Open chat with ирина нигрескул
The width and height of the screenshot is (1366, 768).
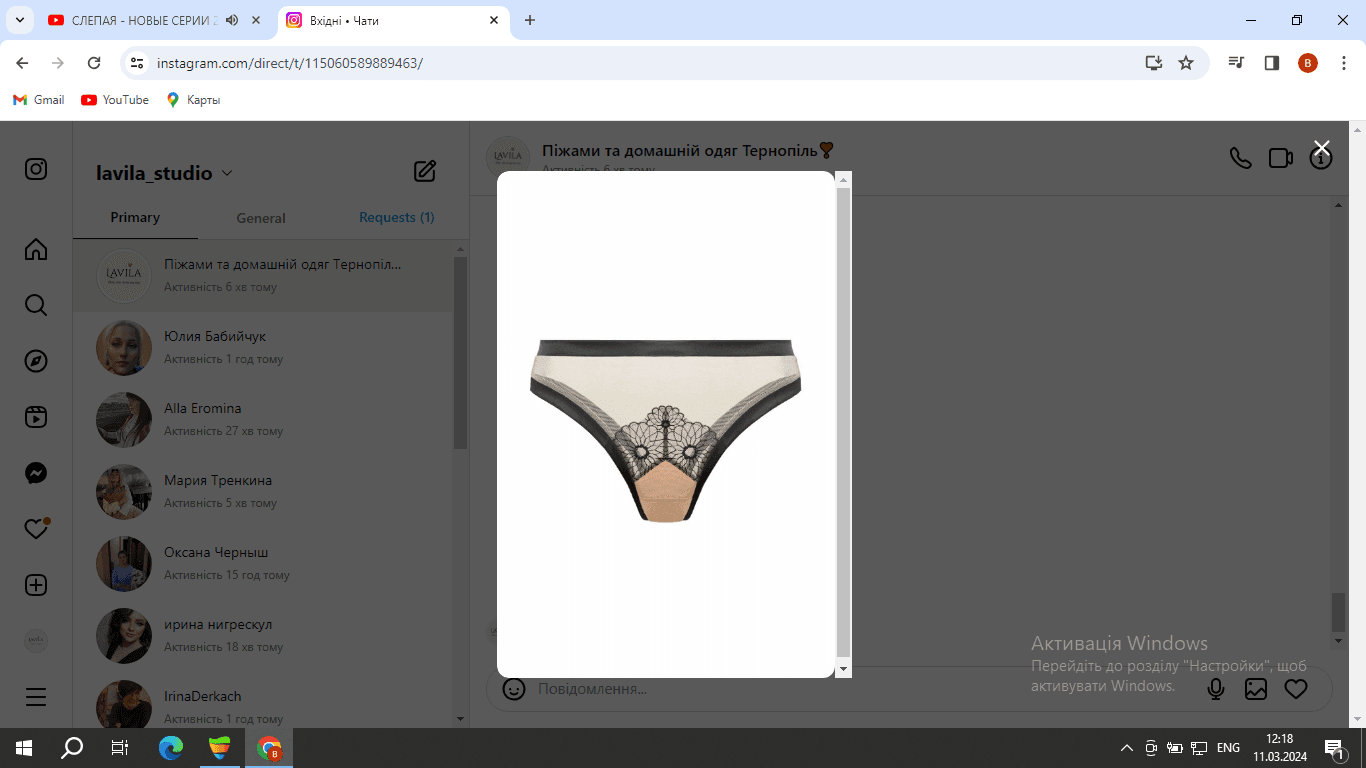coord(263,636)
